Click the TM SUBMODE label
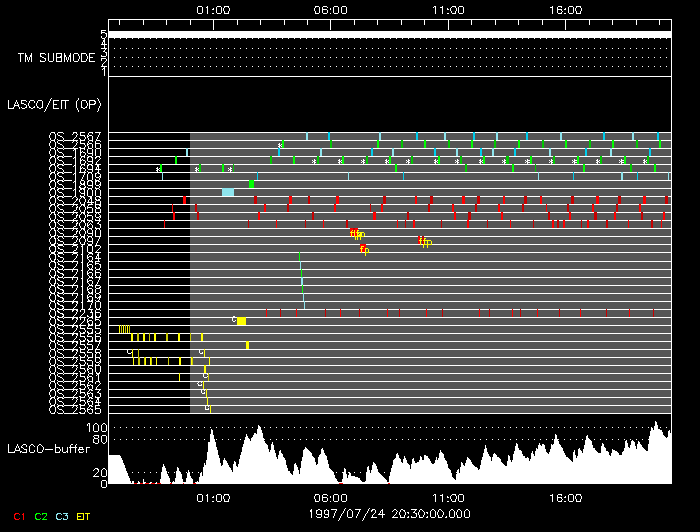700x532 pixels. (55, 58)
